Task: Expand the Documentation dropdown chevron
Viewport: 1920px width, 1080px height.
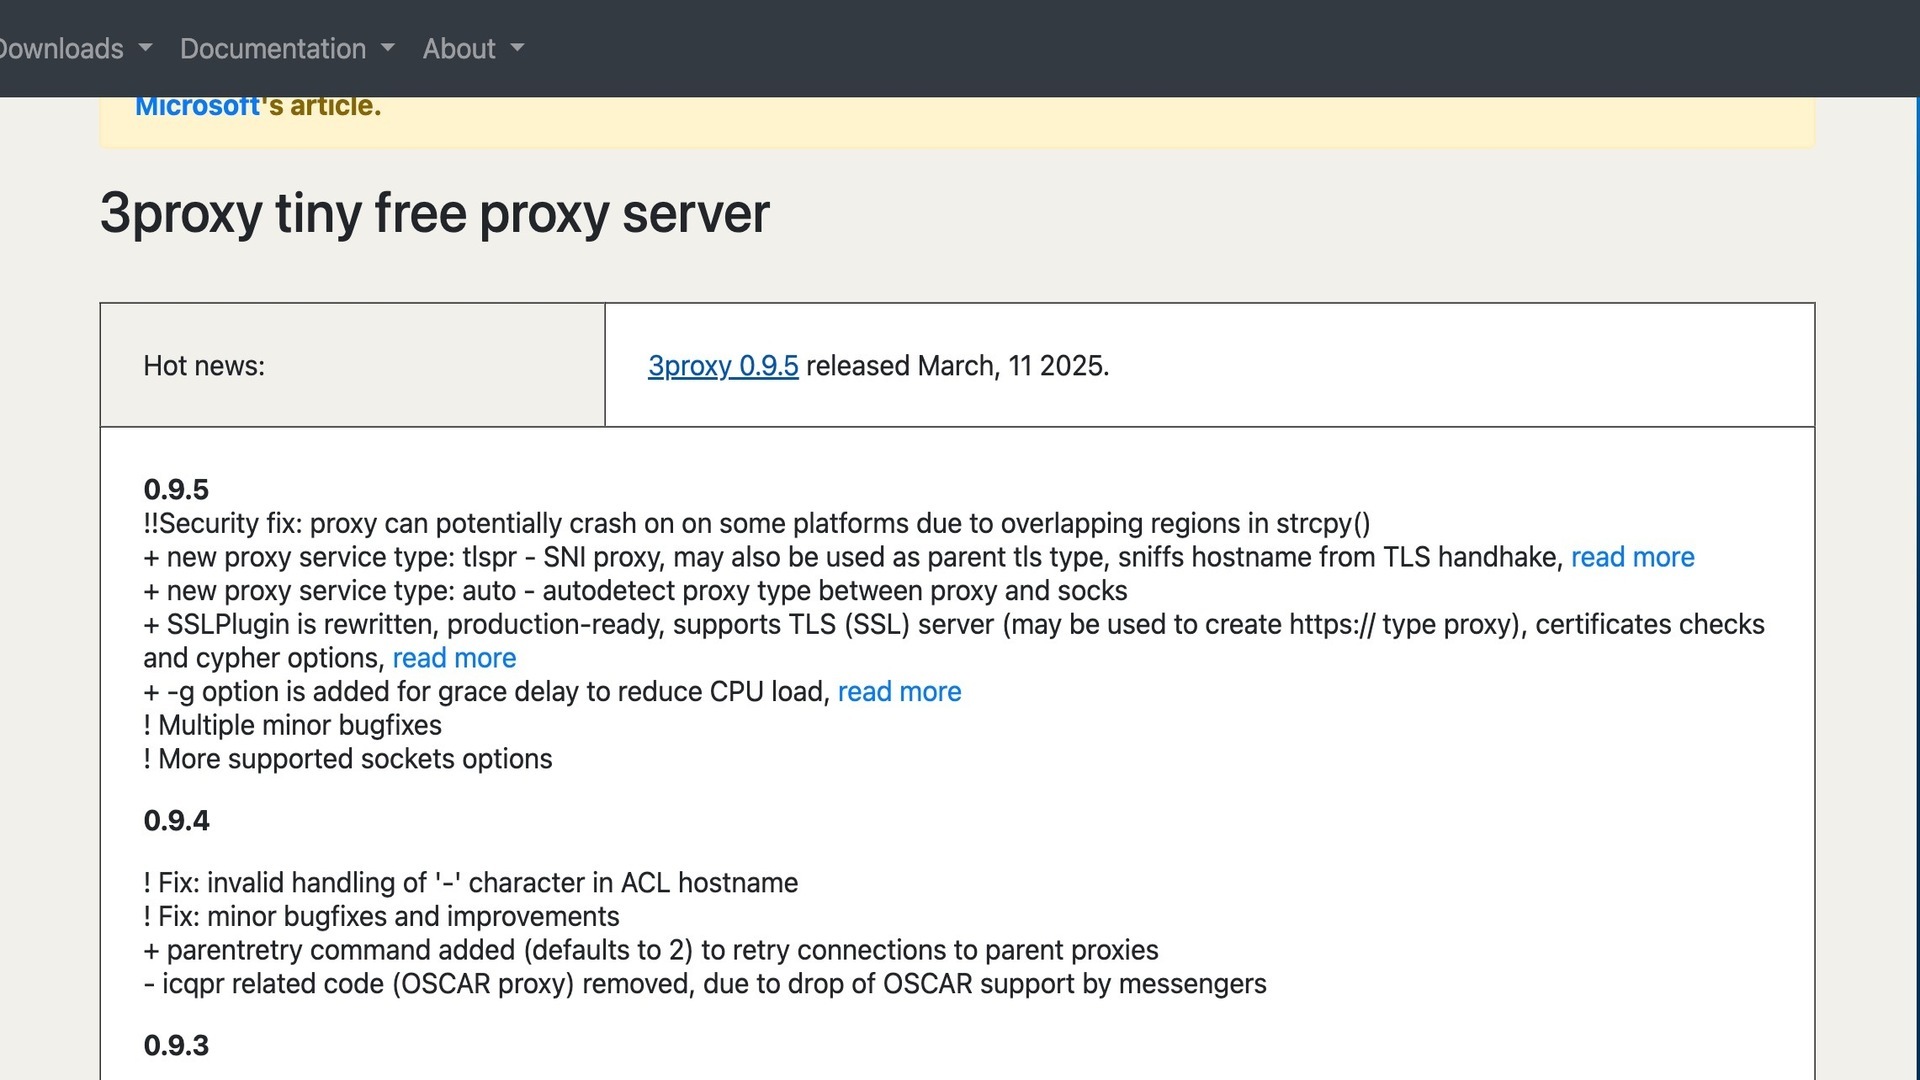Action: coord(388,48)
